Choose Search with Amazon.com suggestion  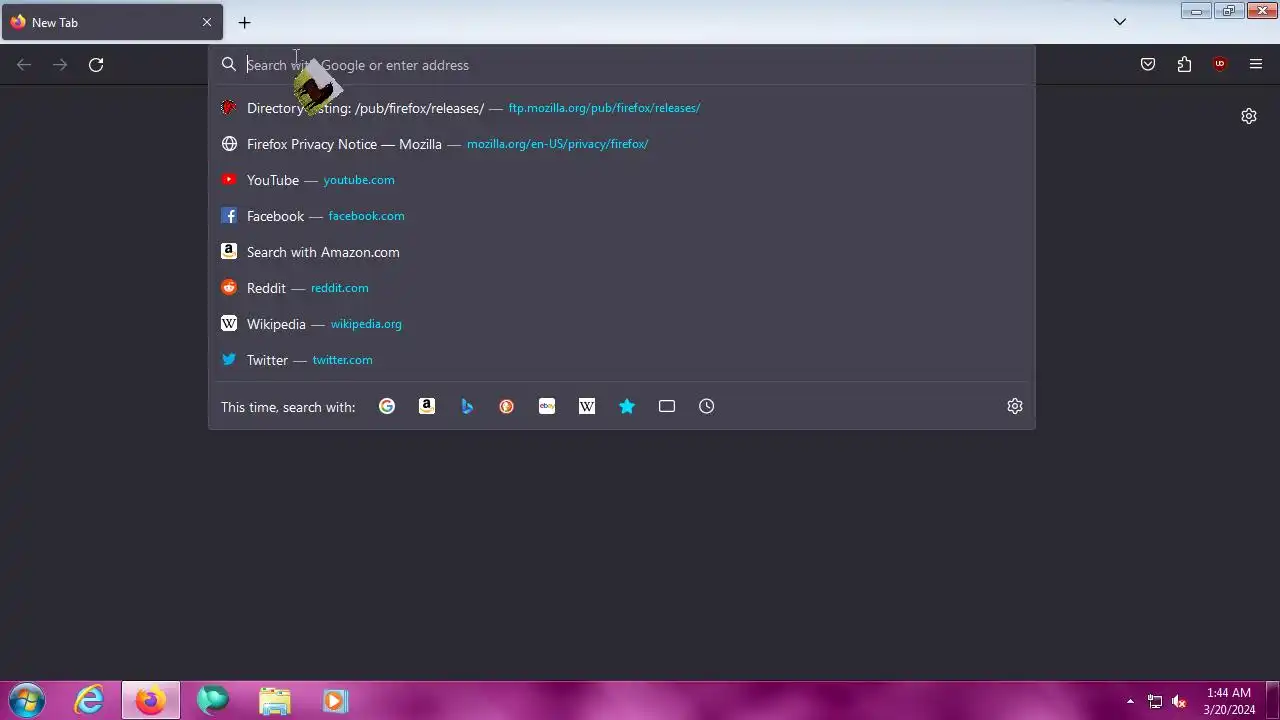tap(621, 252)
